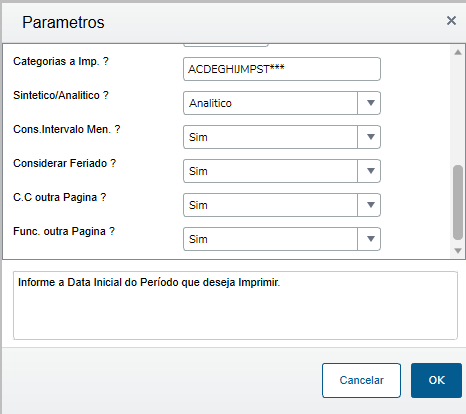Expand the C.C outra Pagina dropdown arrow
The width and height of the screenshot is (466, 414).
pyautogui.click(x=369, y=205)
